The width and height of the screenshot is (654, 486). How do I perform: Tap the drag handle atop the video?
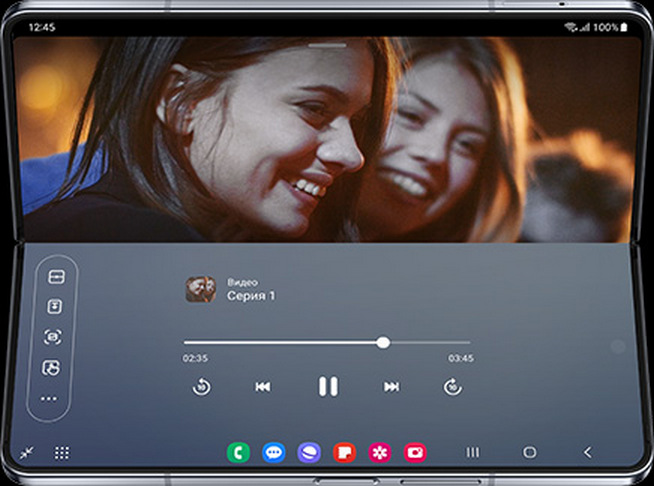click(327, 45)
